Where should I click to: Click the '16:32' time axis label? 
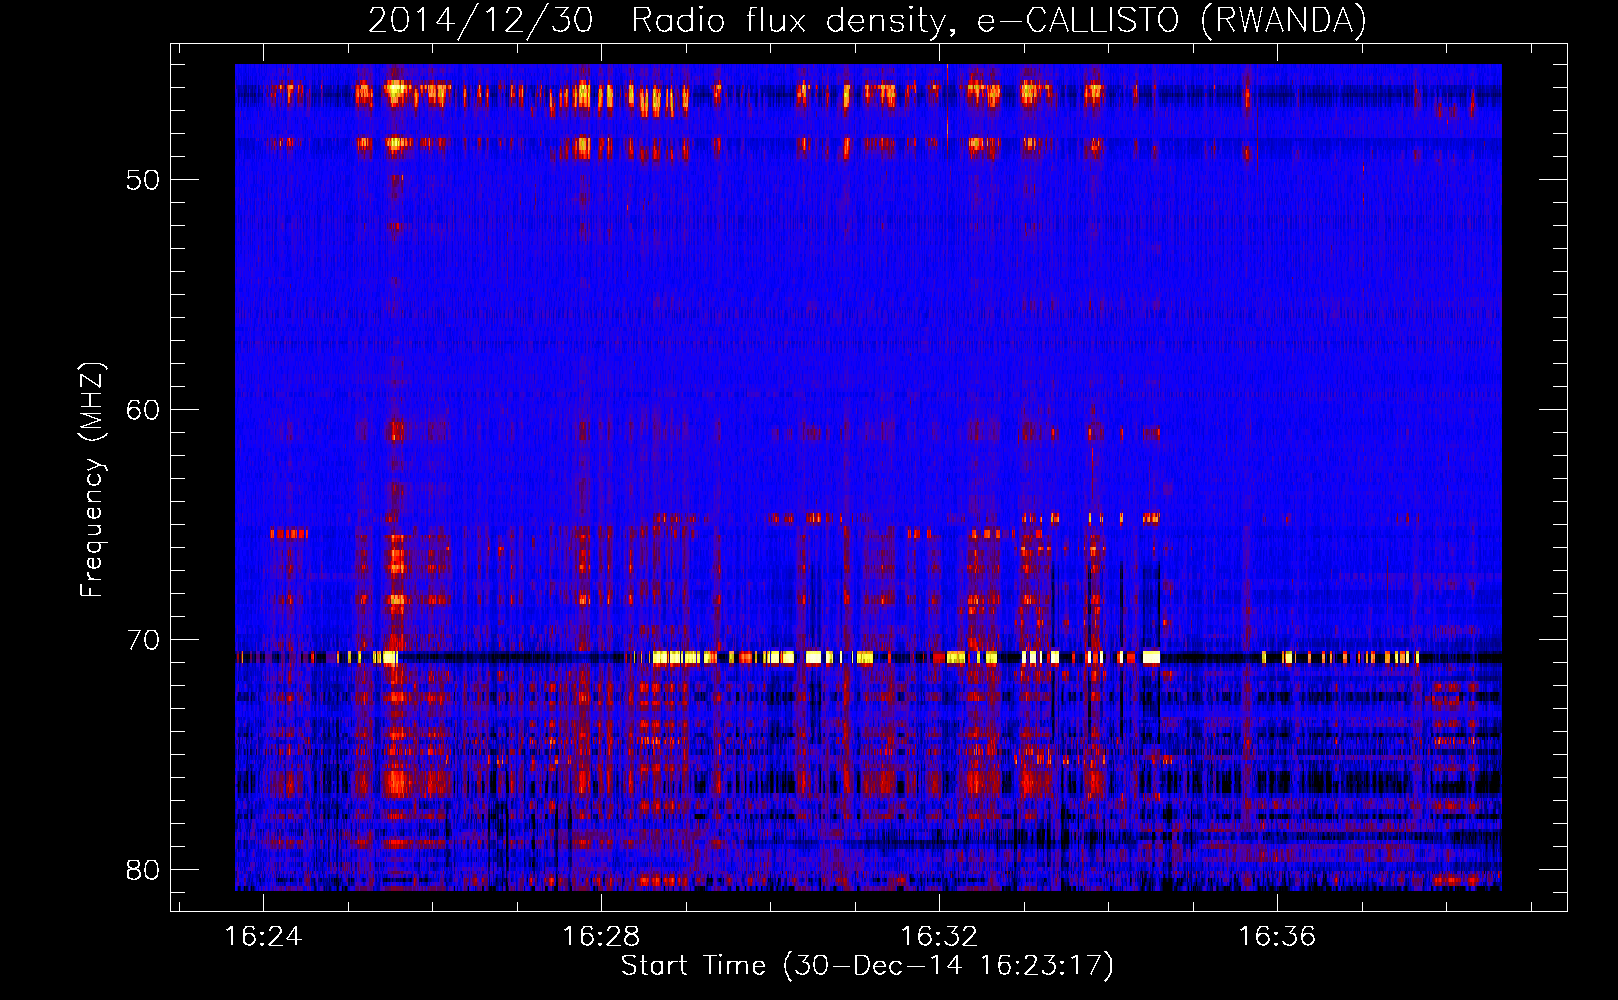click(939, 937)
